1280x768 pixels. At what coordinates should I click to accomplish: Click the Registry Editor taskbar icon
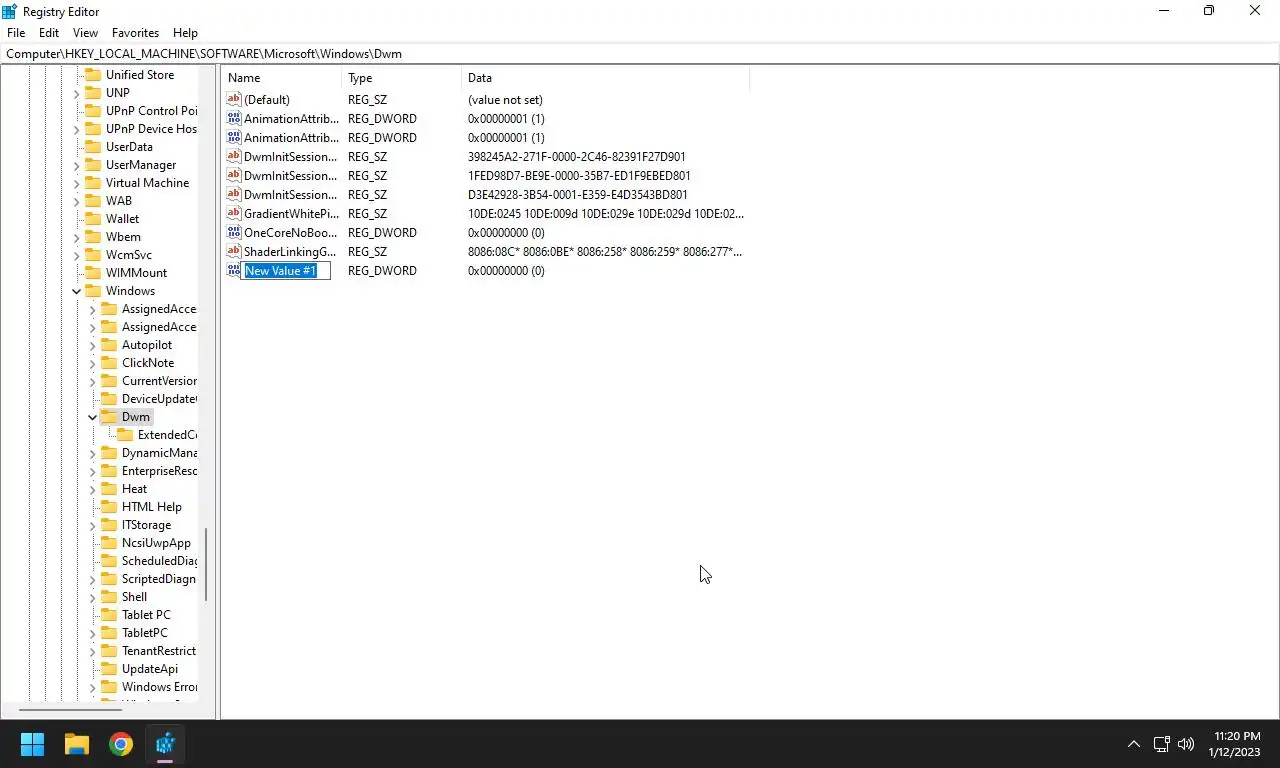pos(165,744)
